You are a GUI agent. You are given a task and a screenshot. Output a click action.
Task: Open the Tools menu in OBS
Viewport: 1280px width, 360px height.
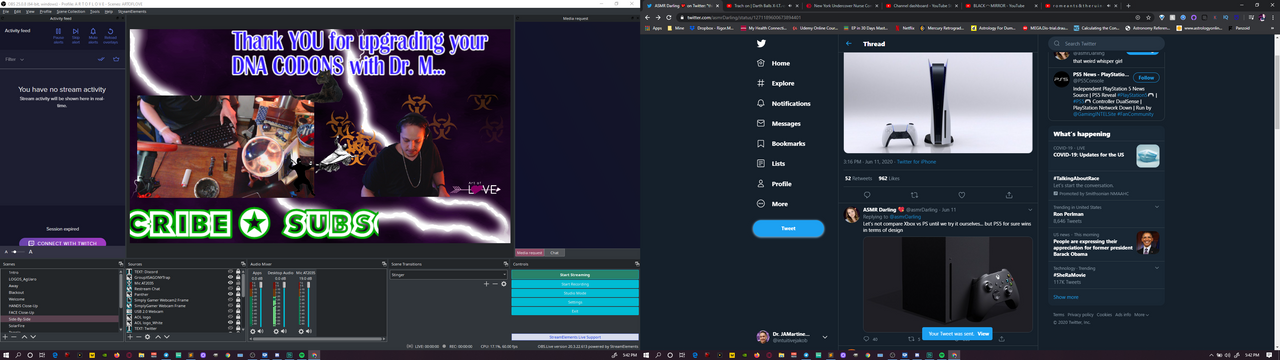coord(95,12)
